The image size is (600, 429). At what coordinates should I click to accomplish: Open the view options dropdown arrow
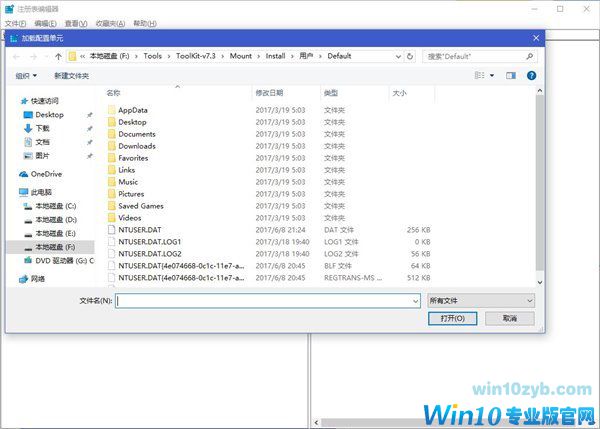pos(491,75)
